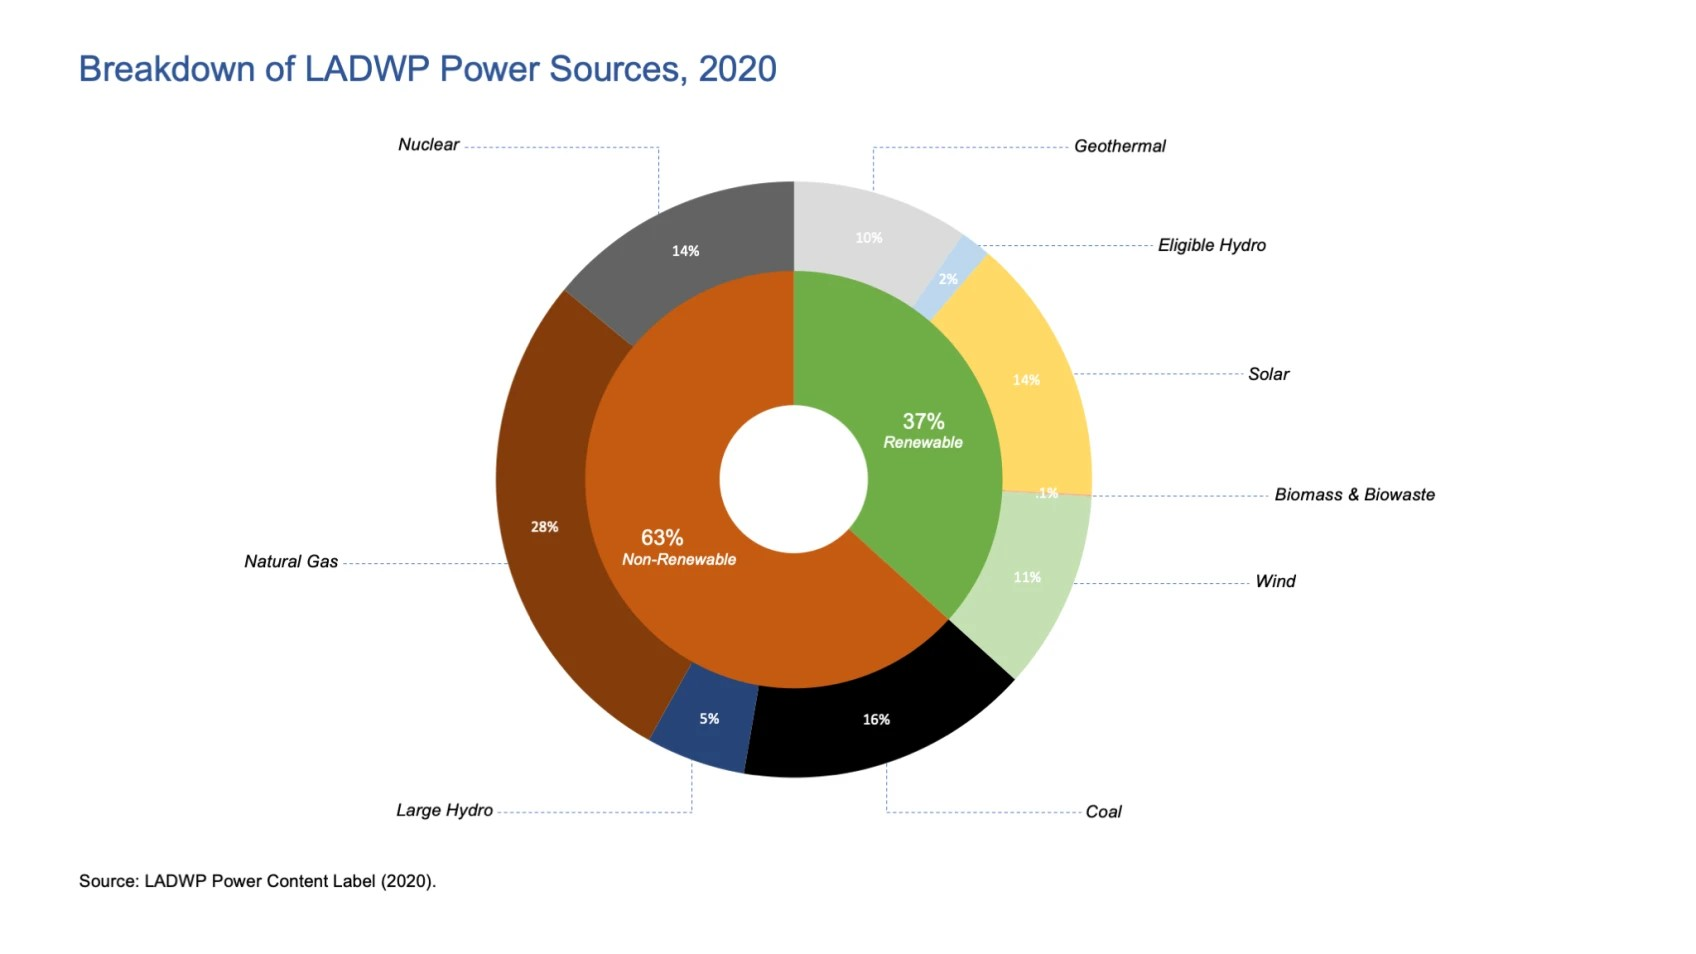Select the 'Geothermal' label

(x=1119, y=146)
